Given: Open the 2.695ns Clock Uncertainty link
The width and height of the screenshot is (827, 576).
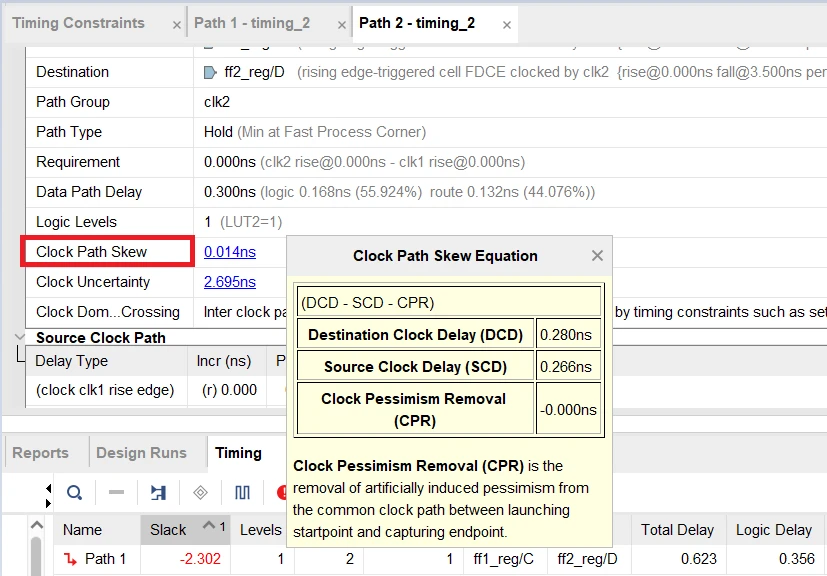Looking at the screenshot, I should (229, 282).
